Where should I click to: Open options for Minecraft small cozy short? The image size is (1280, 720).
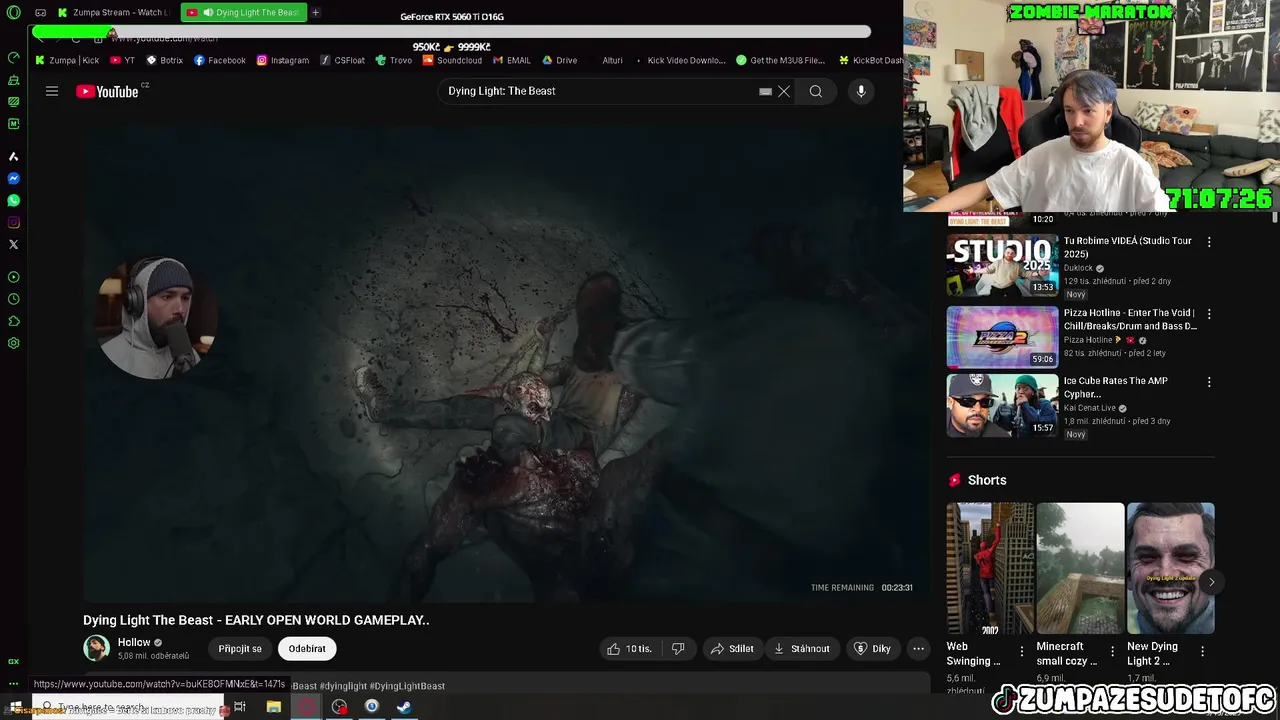1112,651
